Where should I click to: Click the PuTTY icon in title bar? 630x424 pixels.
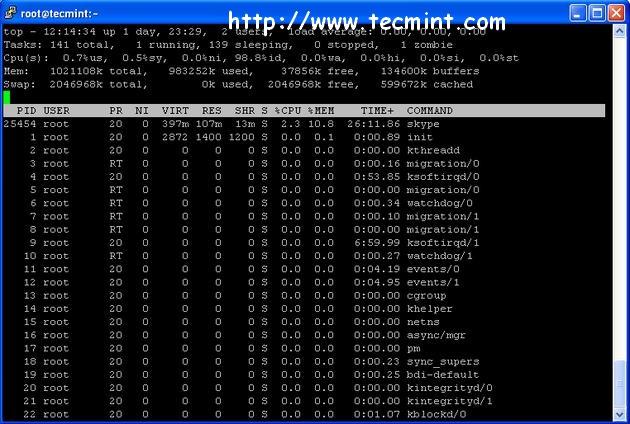pyautogui.click(x=10, y=12)
